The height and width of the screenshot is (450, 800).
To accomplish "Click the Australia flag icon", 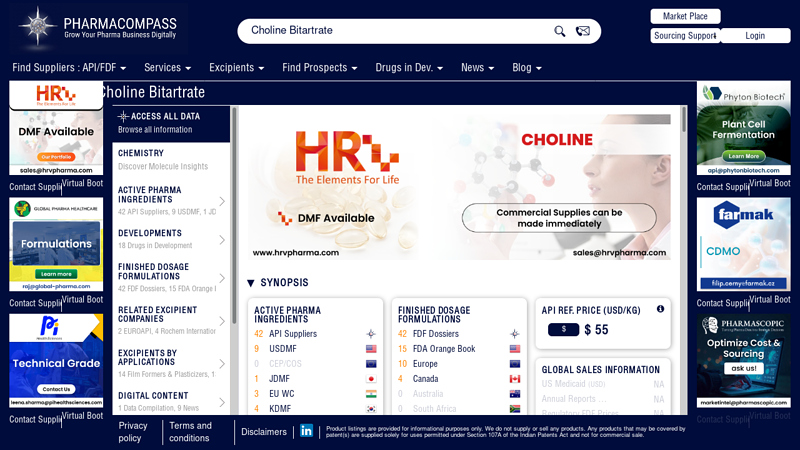I will tap(515, 394).
